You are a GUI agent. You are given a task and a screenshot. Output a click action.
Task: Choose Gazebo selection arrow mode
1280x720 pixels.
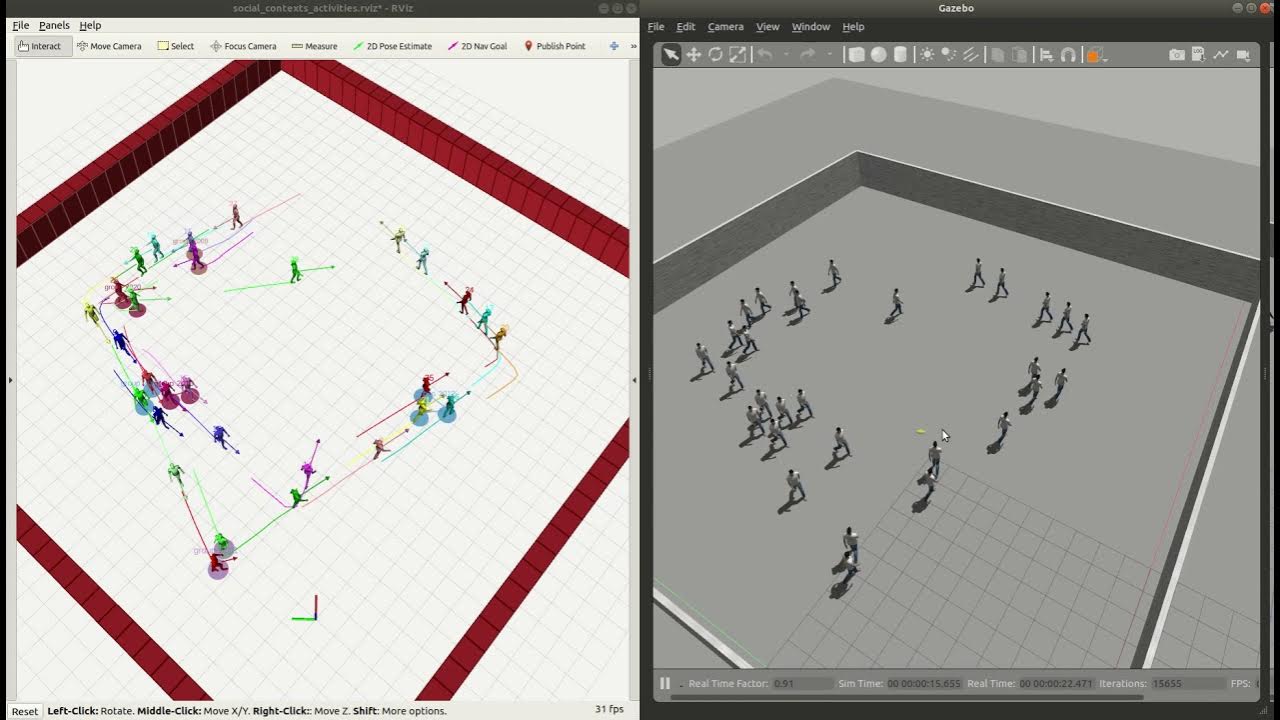(x=671, y=55)
